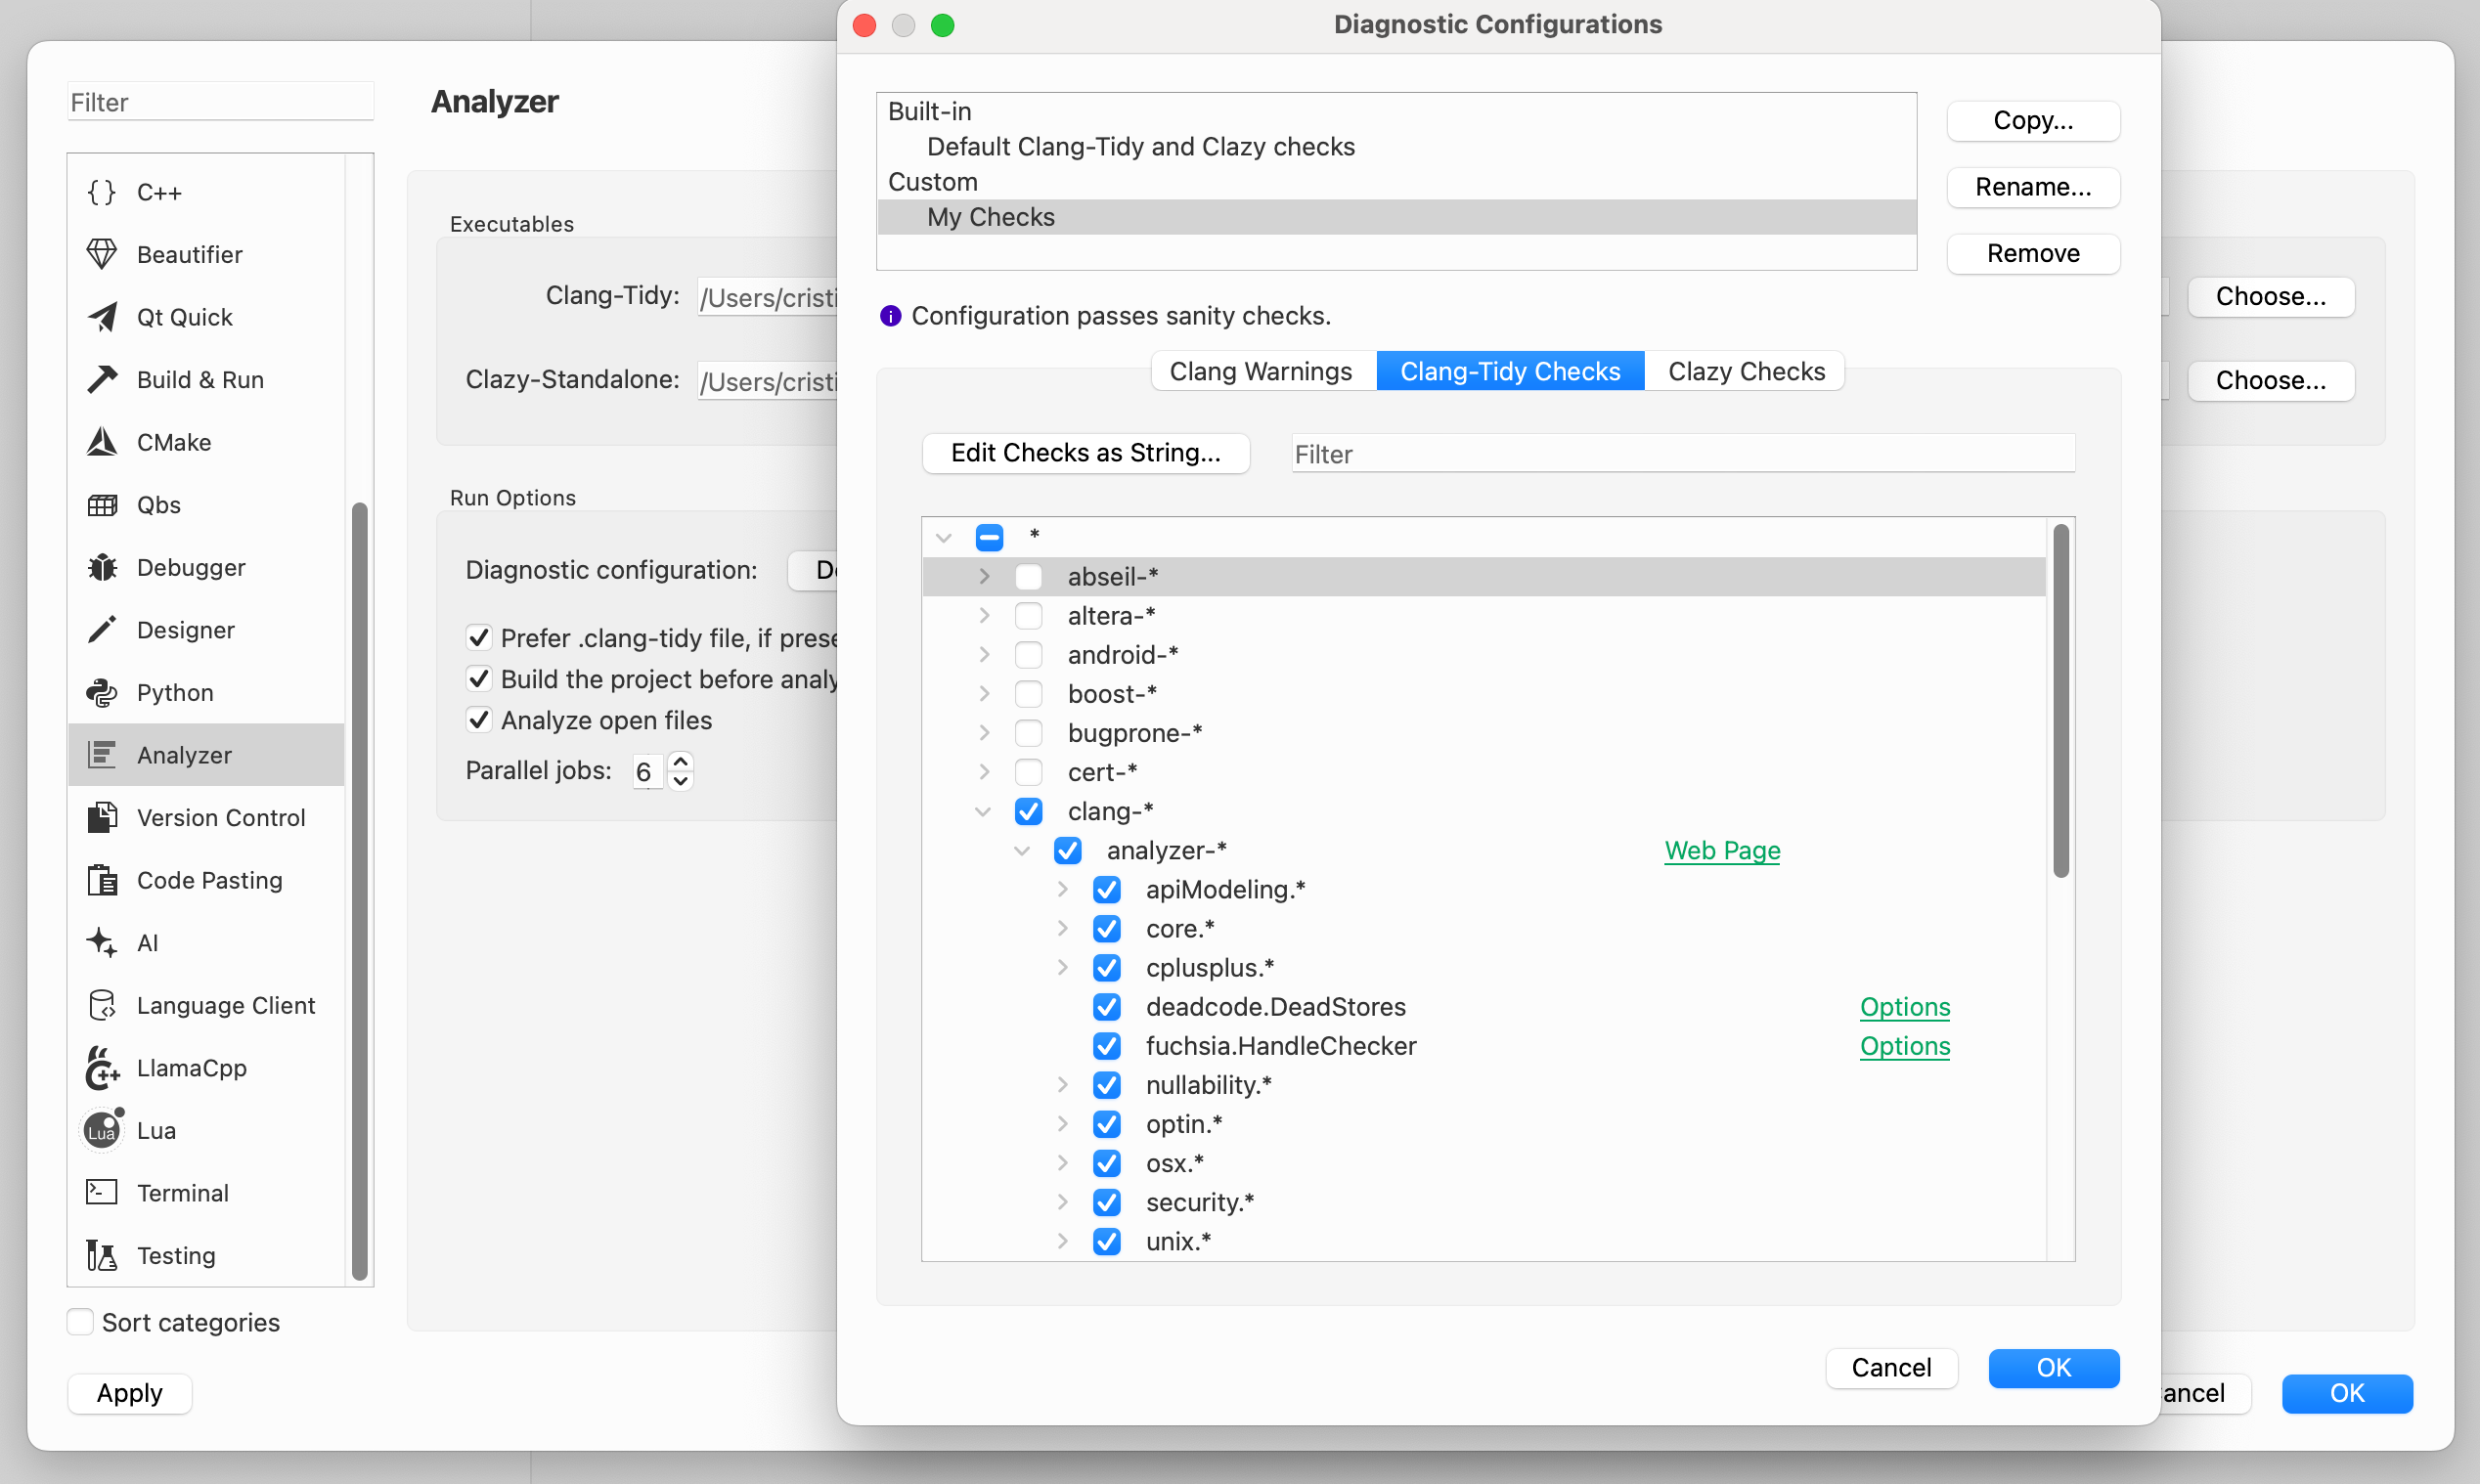
Task: Open Build & Run hammer category
Action: 102,379
